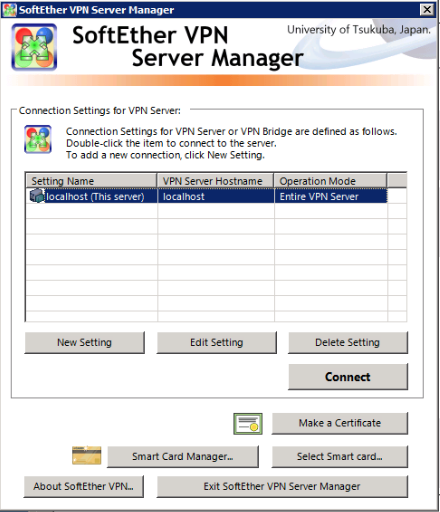
Task: Click the SoftEther logo in the title bar
Action: point(9,10)
